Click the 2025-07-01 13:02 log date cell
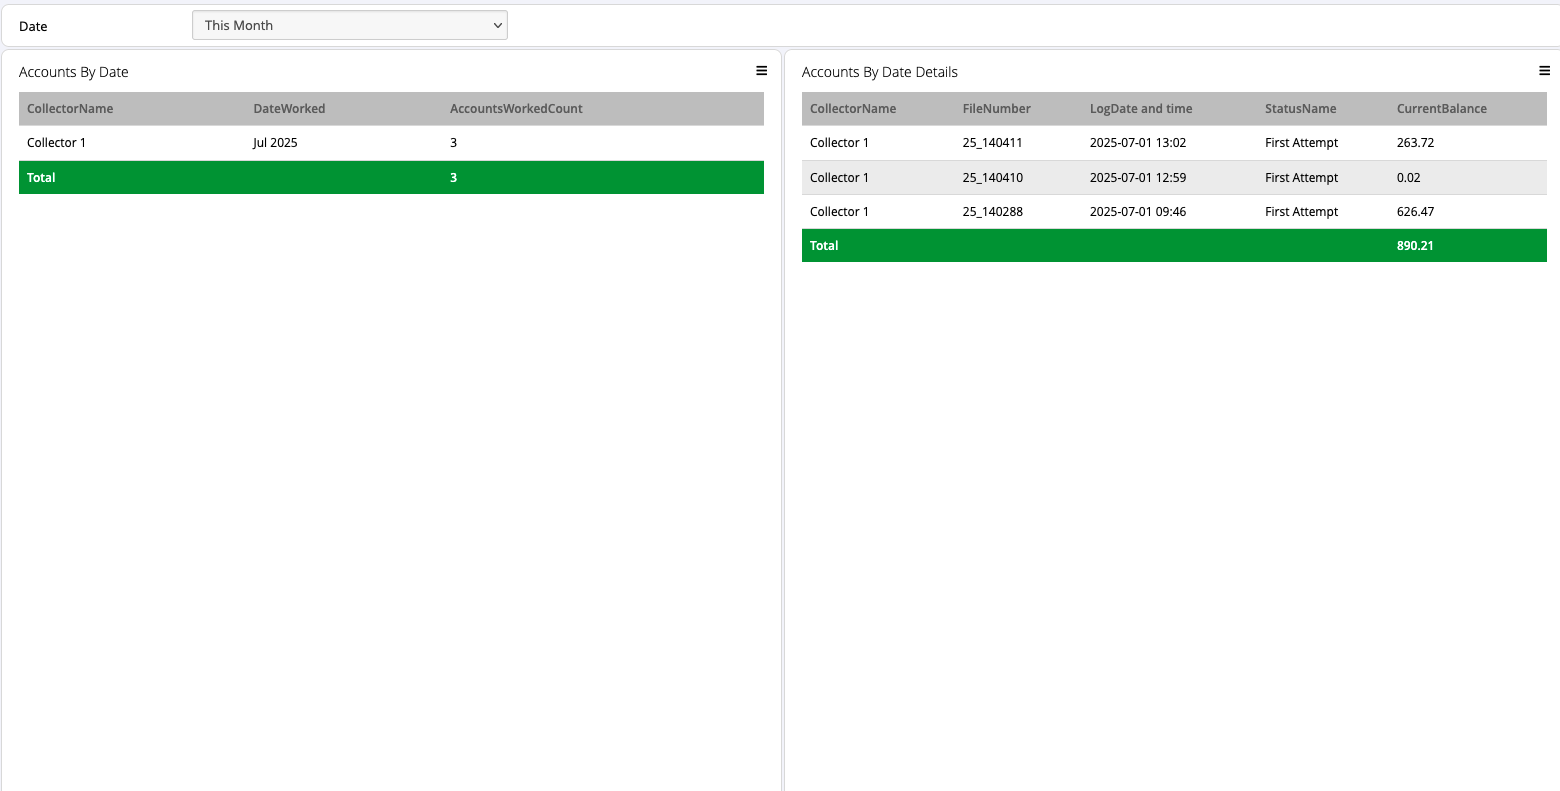Screen dimensions: 1560x791 coord(1137,143)
